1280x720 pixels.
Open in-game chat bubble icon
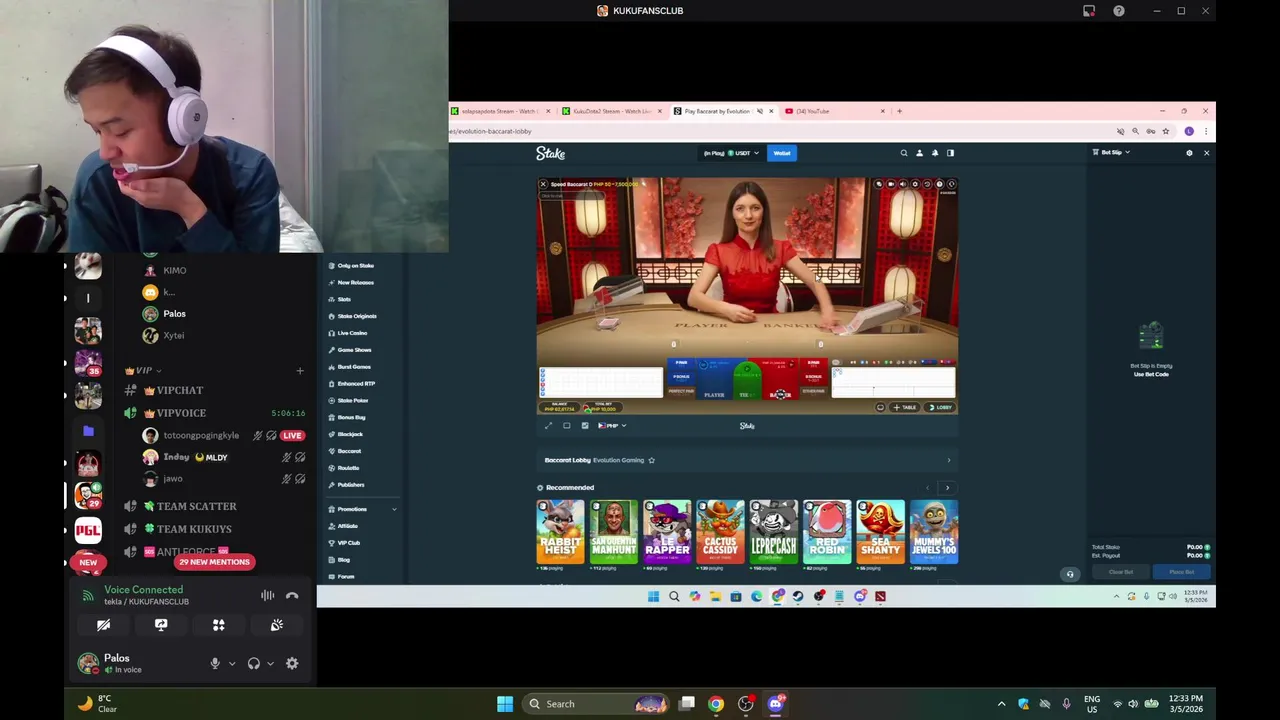(879, 184)
